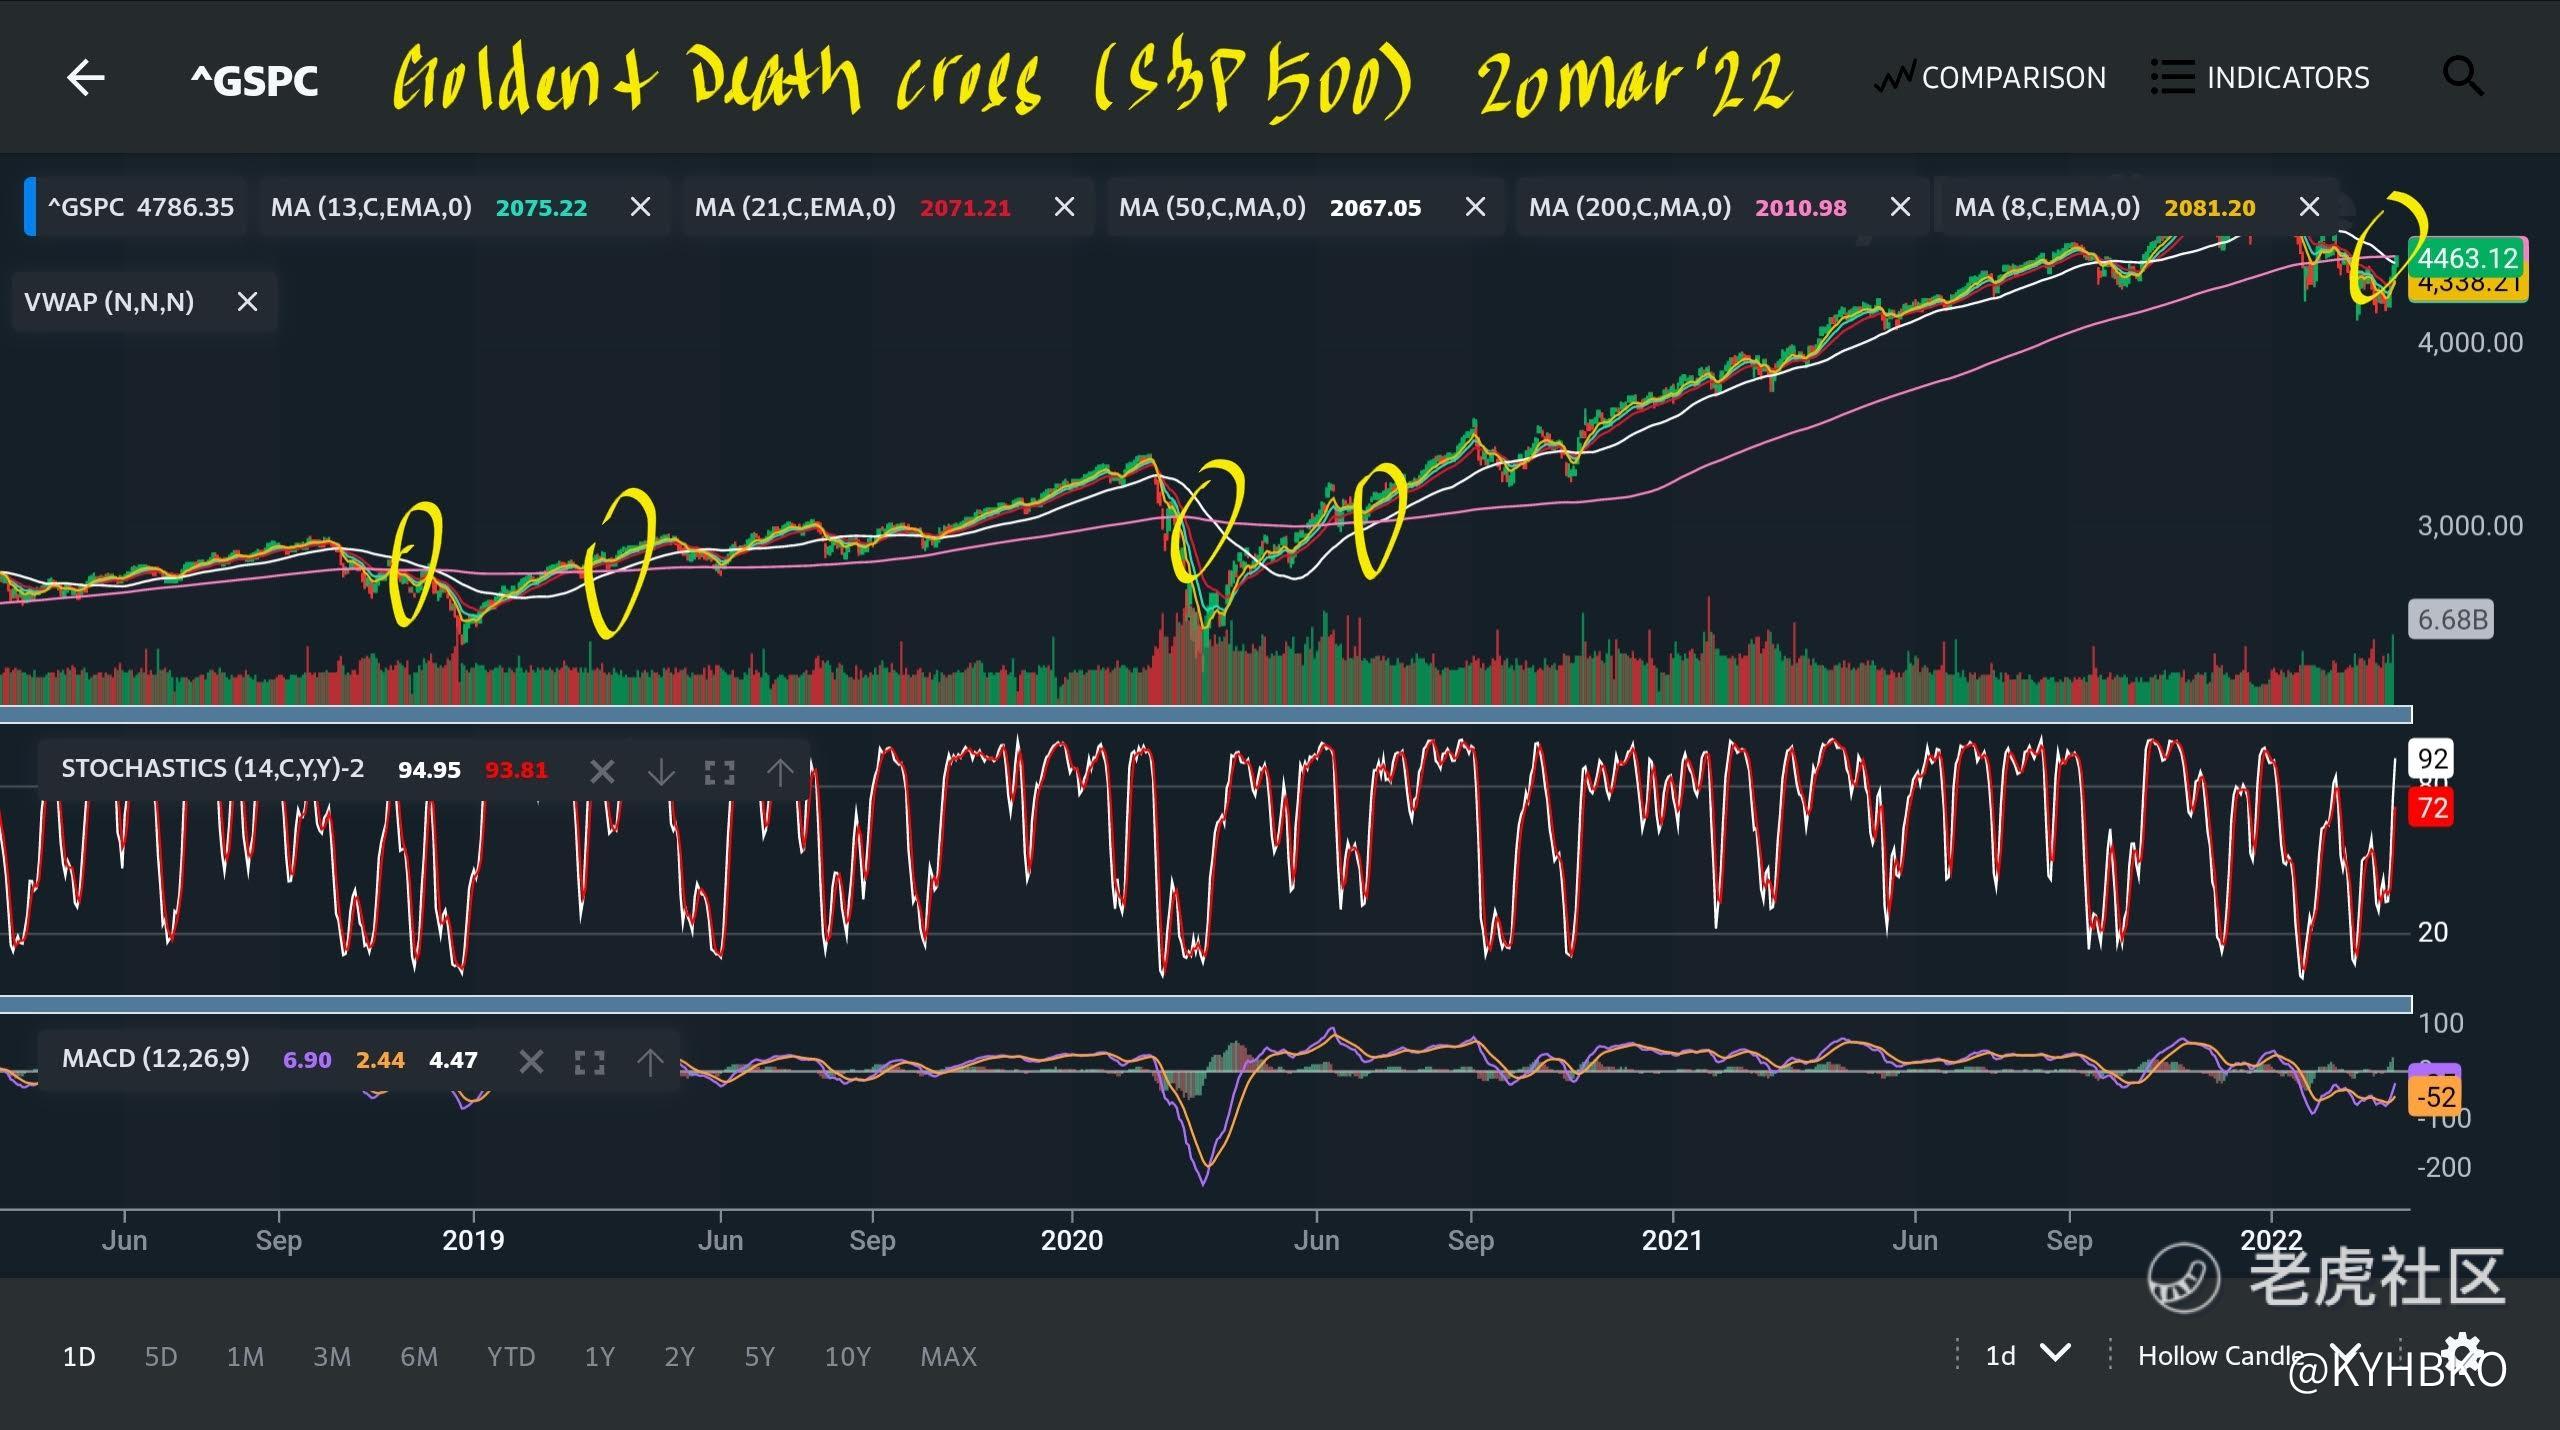Move Stochastics panel up with arrow

coord(780,771)
